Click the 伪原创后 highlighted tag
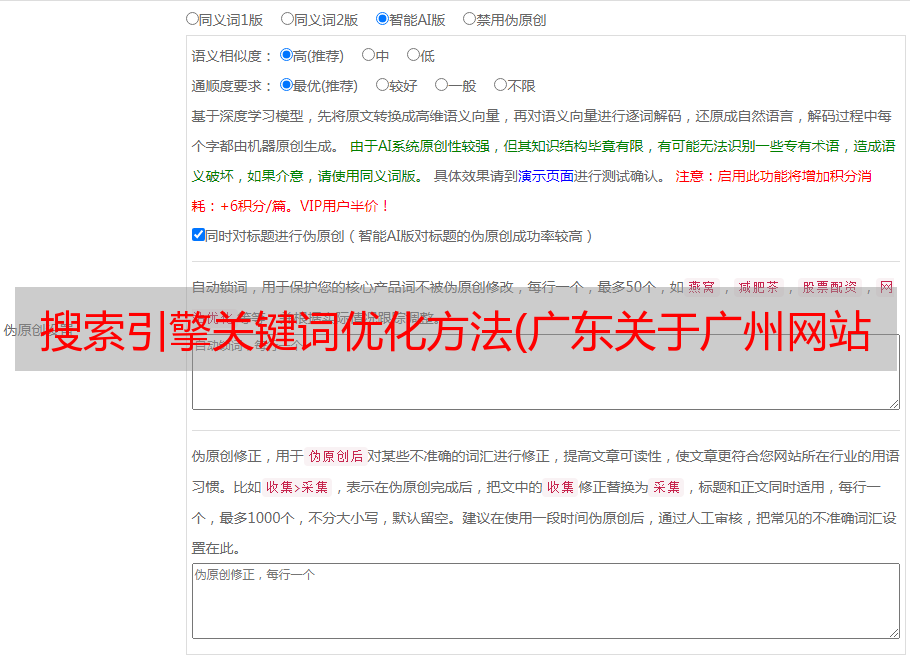This screenshot has width=911, height=658. [336, 456]
